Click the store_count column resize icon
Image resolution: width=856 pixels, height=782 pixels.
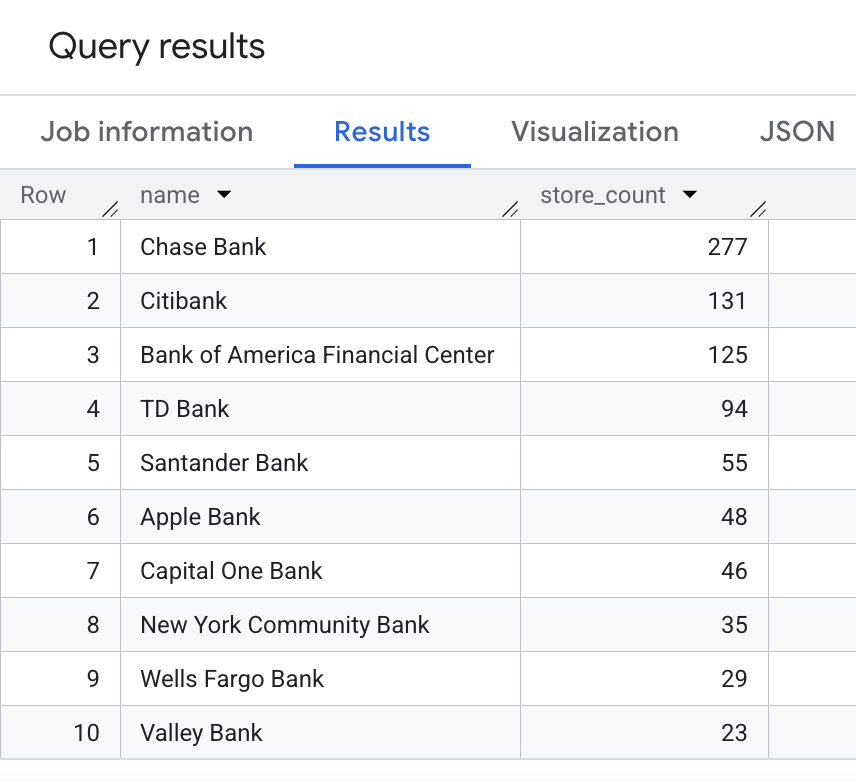[x=759, y=208]
